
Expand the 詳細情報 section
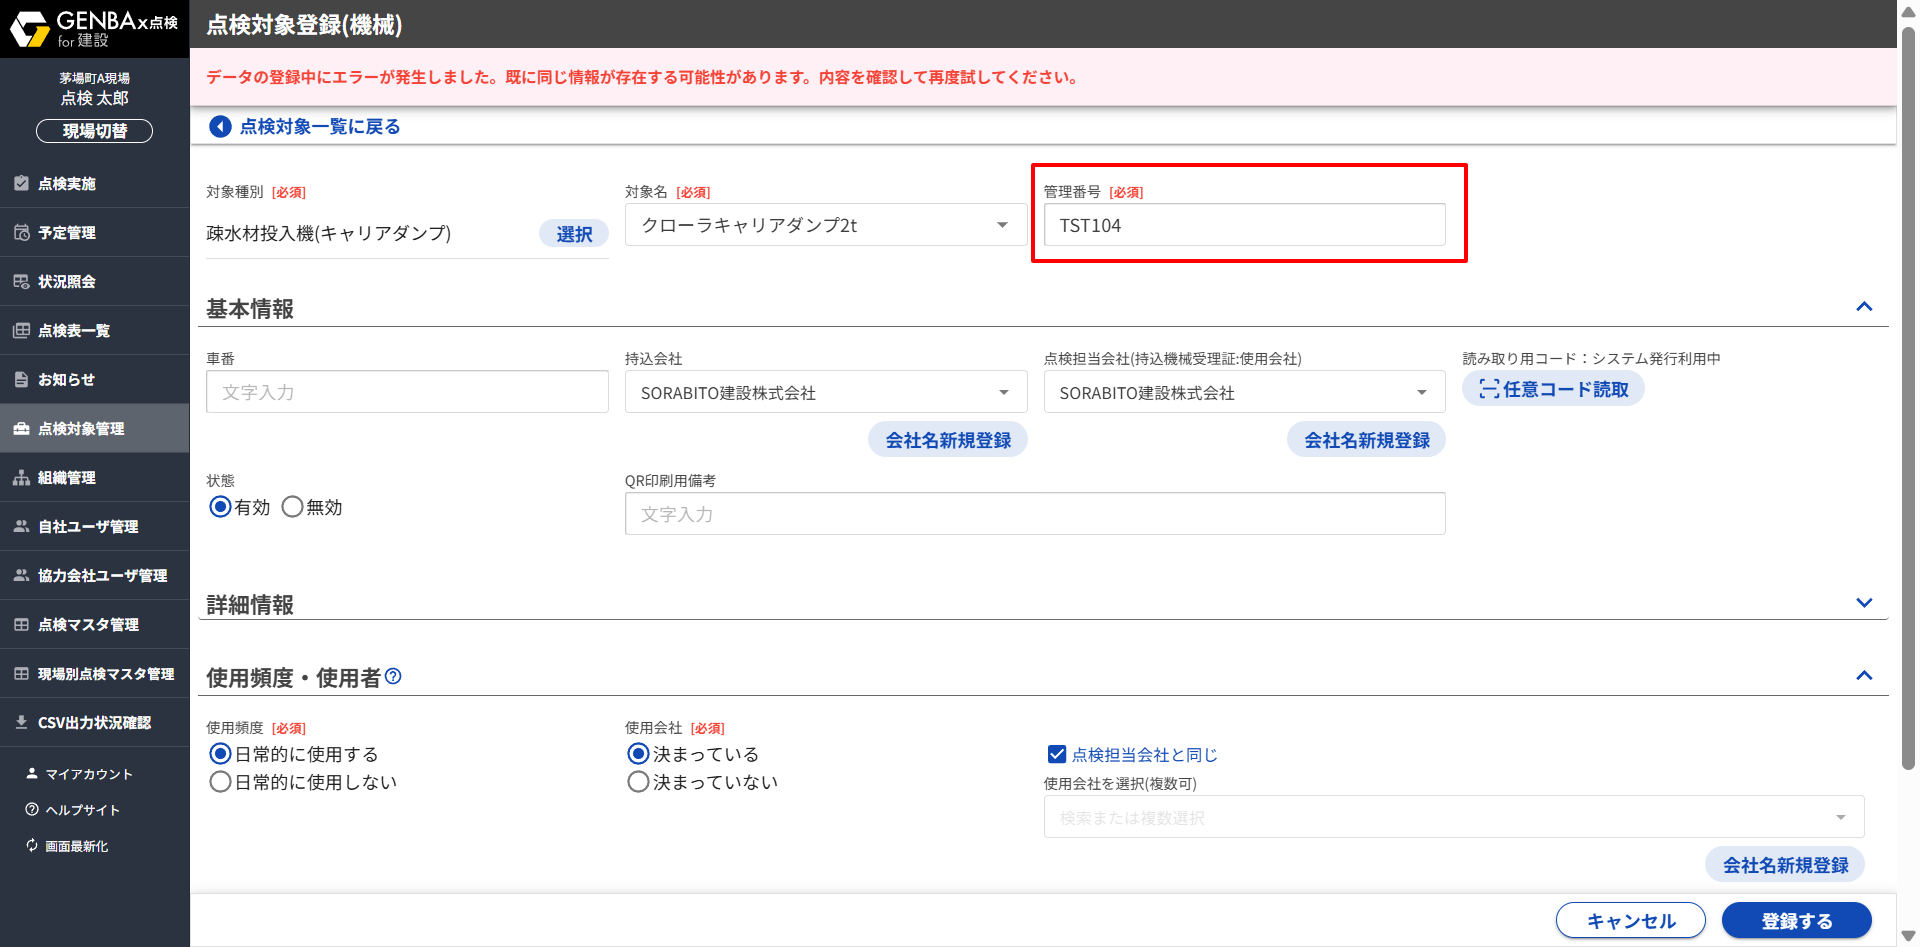click(1863, 603)
